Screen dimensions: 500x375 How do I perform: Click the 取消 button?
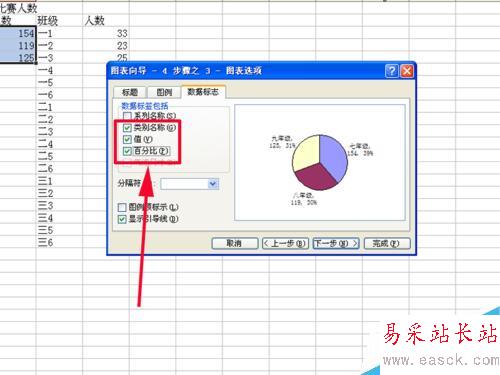pyautogui.click(x=235, y=243)
